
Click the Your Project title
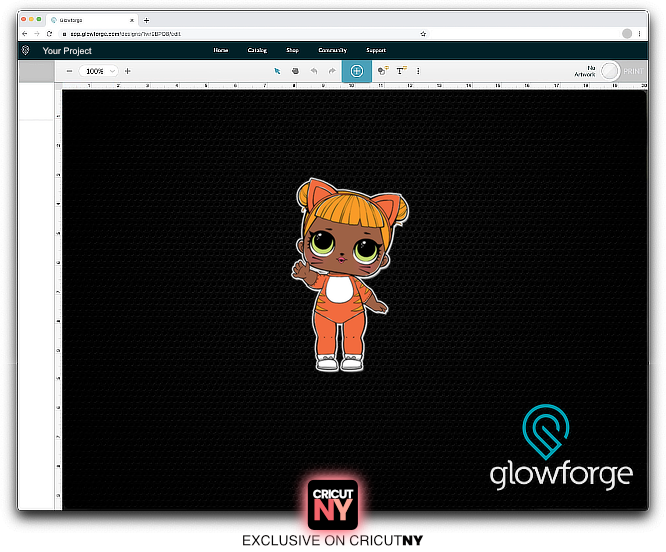click(67, 51)
